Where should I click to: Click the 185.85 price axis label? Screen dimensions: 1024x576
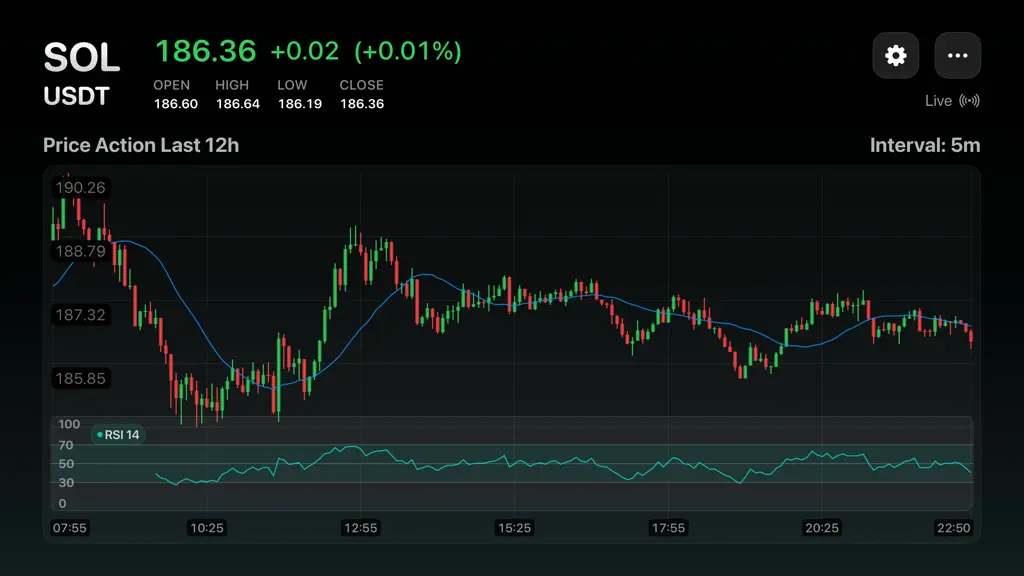[80, 379]
